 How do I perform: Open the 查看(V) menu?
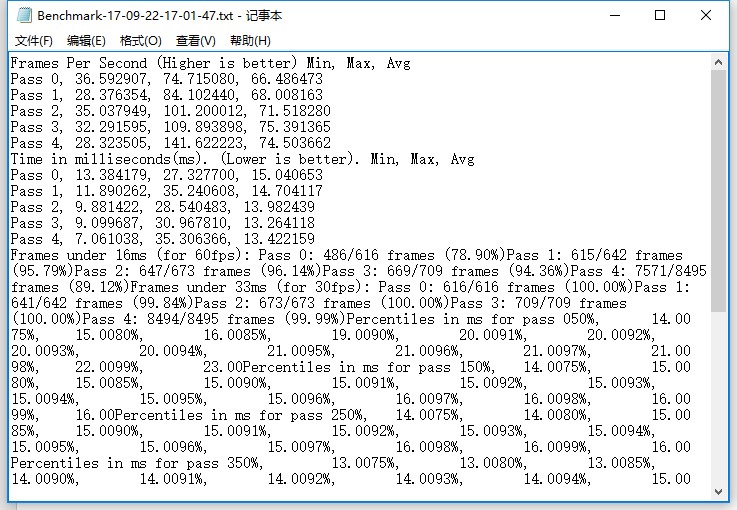195,41
